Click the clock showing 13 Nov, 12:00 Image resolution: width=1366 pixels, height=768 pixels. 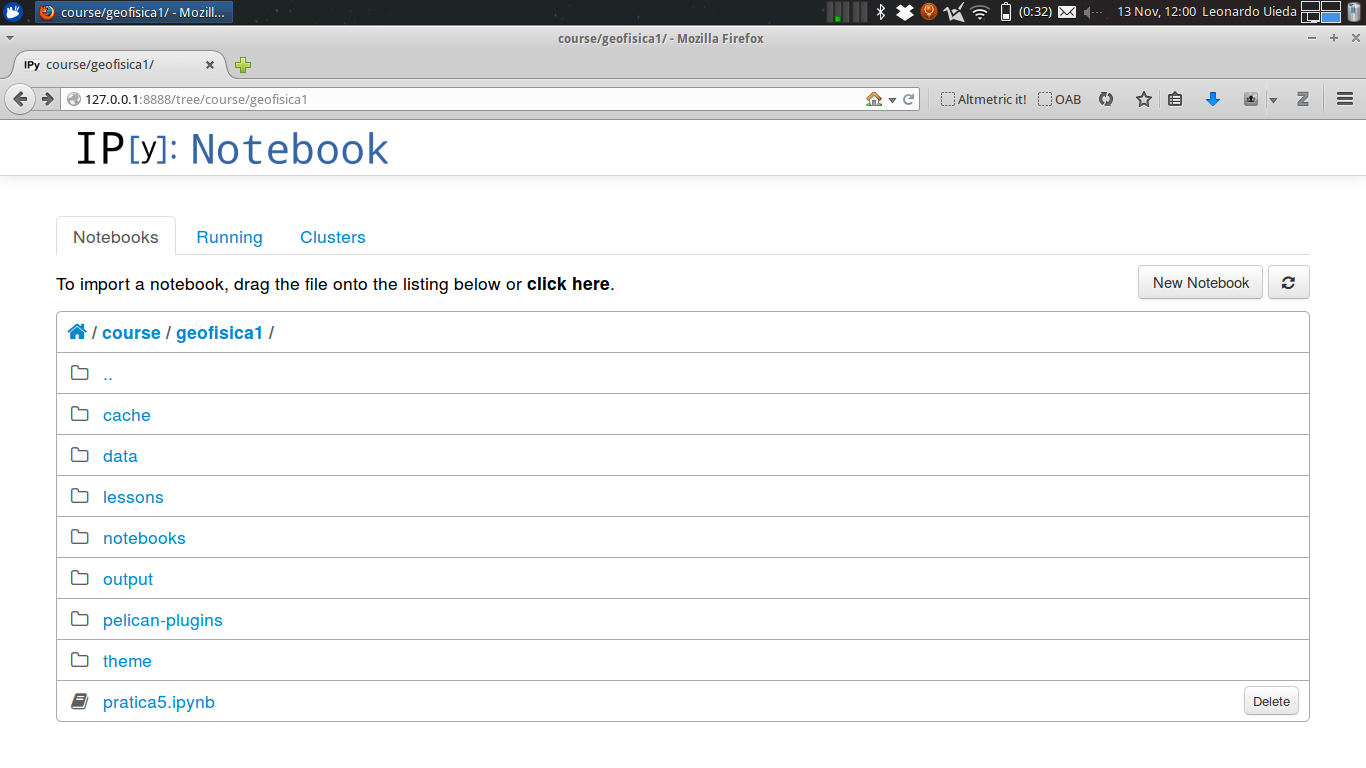(x=1156, y=12)
